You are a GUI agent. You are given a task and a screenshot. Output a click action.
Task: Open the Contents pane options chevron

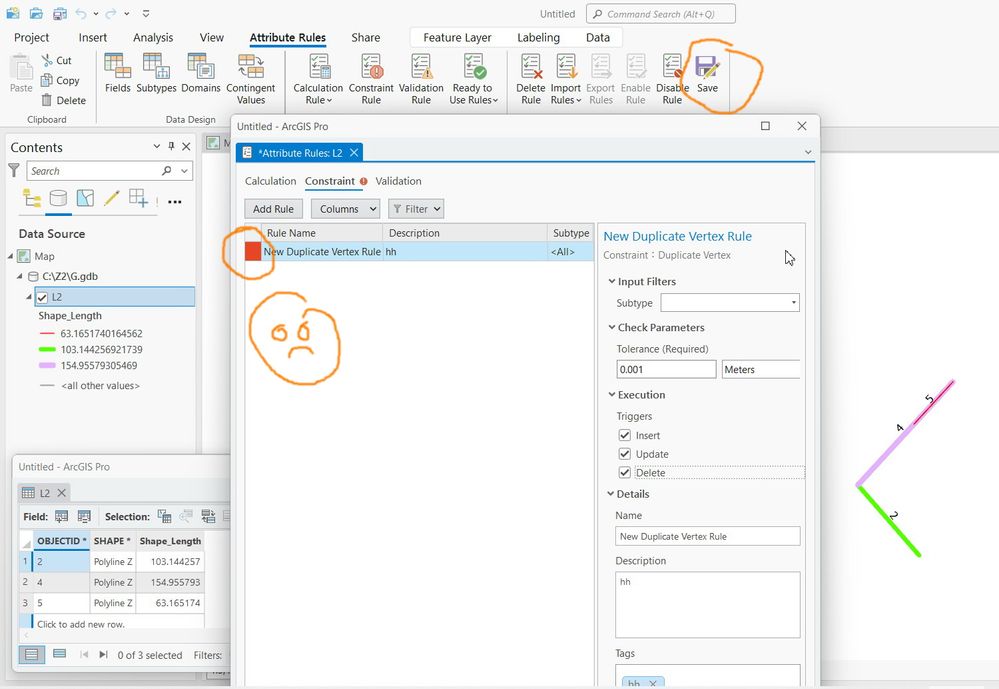tap(157, 147)
